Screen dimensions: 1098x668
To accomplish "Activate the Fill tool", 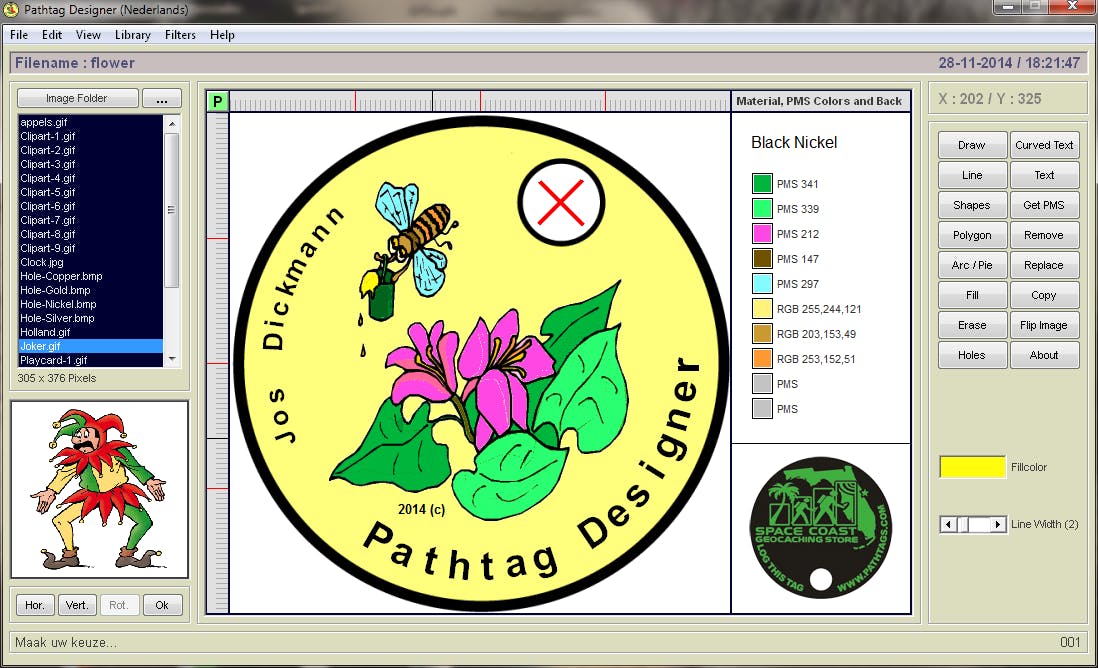I will pos(971,294).
